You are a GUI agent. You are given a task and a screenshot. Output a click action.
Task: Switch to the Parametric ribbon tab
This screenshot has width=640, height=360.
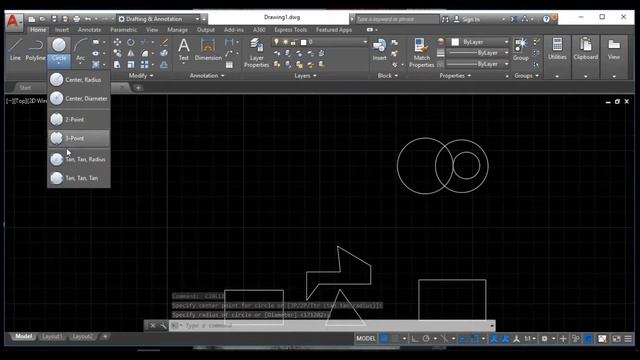[x=124, y=30]
